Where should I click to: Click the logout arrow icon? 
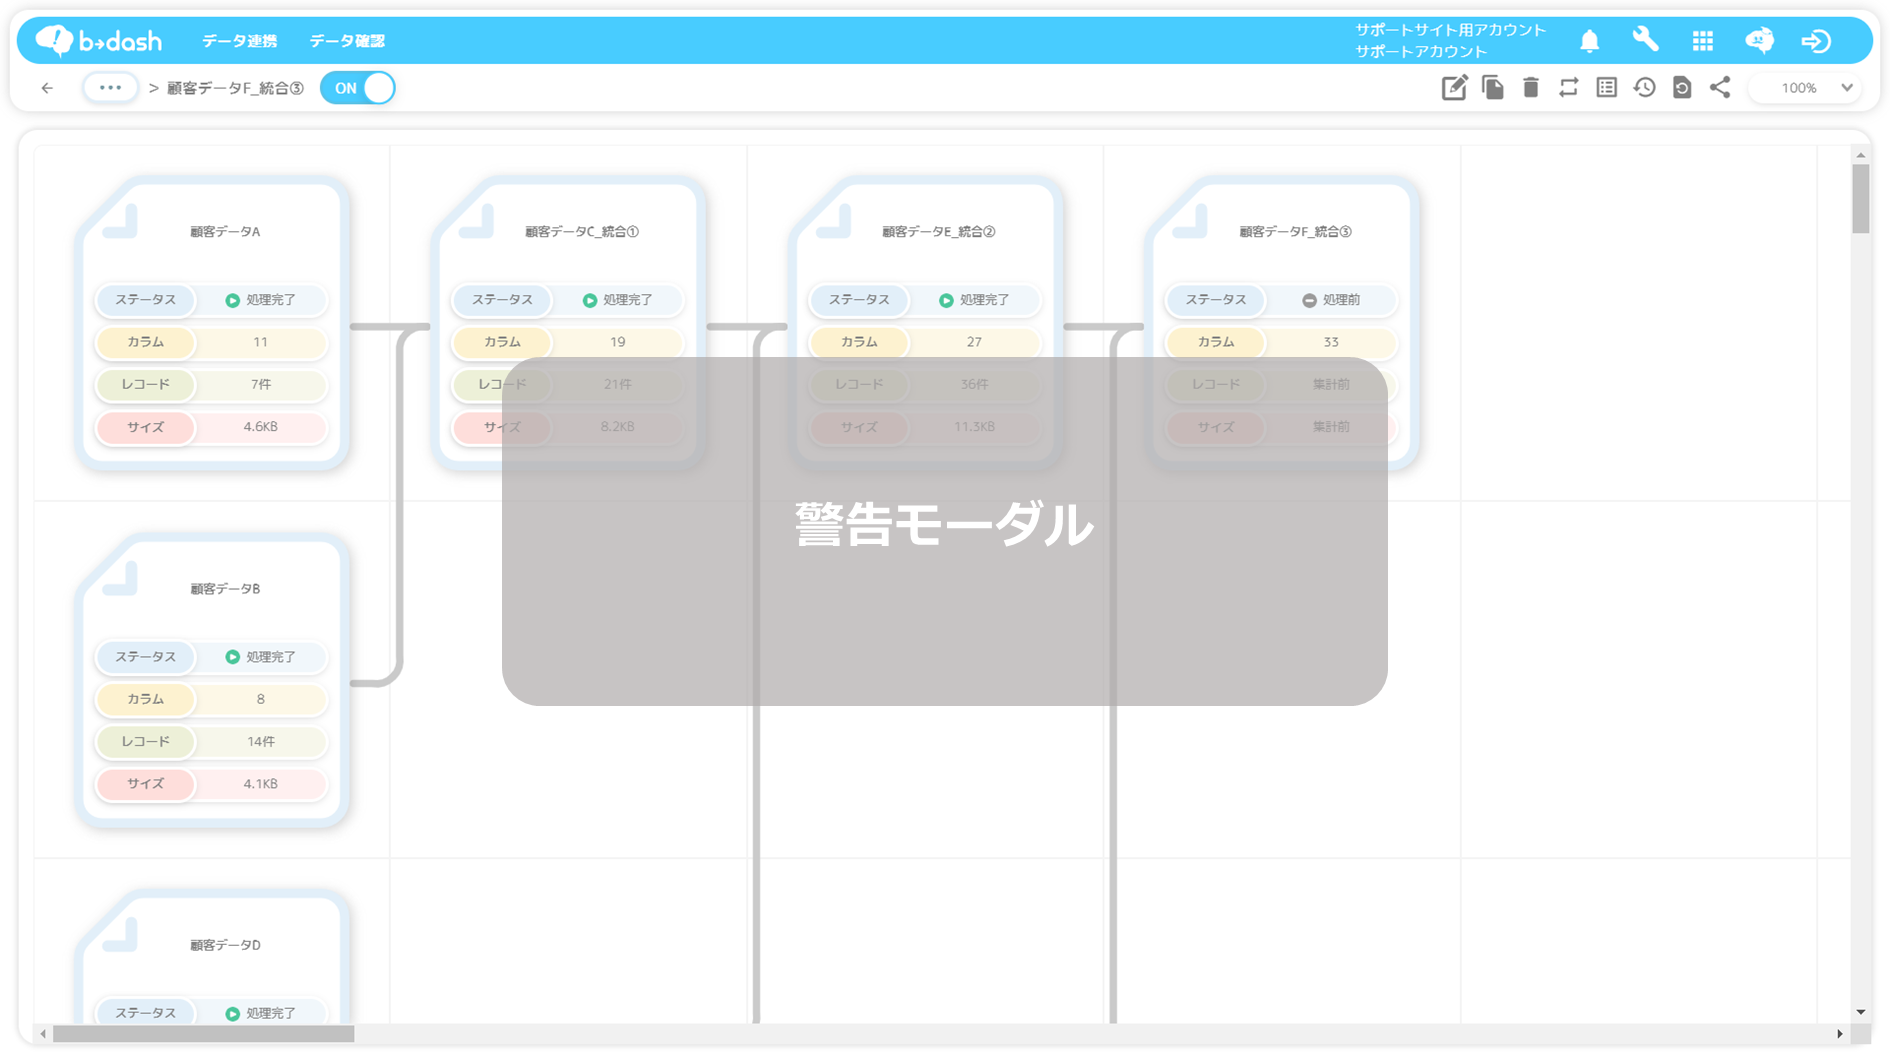[x=1816, y=41]
